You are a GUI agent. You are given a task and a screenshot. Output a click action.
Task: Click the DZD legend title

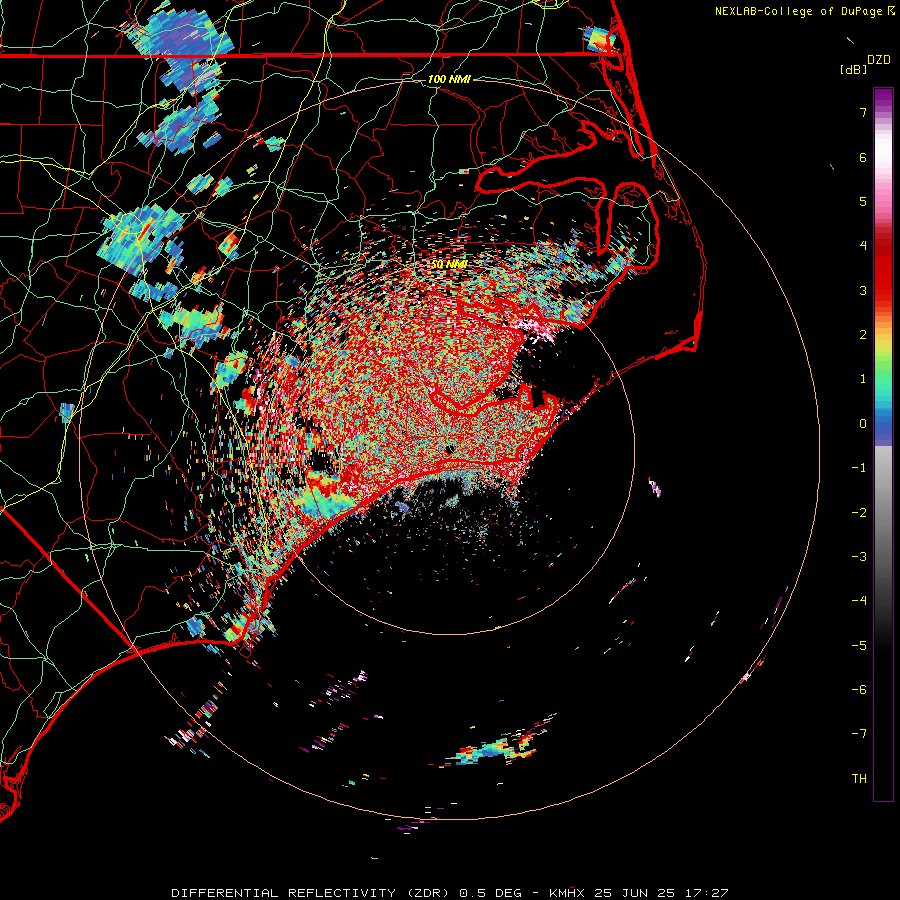pyautogui.click(x=879, y=60)
